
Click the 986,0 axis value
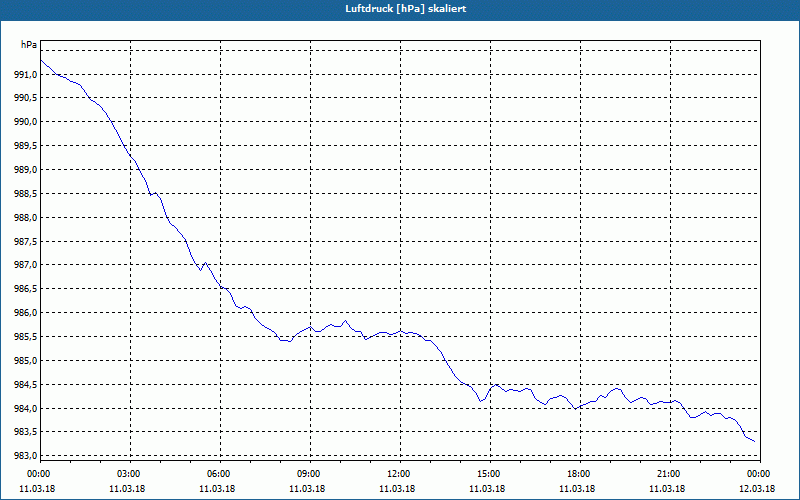[26, 313]
